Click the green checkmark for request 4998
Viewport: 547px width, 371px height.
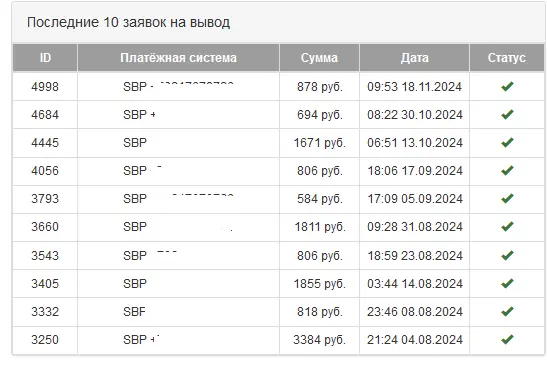507,86
